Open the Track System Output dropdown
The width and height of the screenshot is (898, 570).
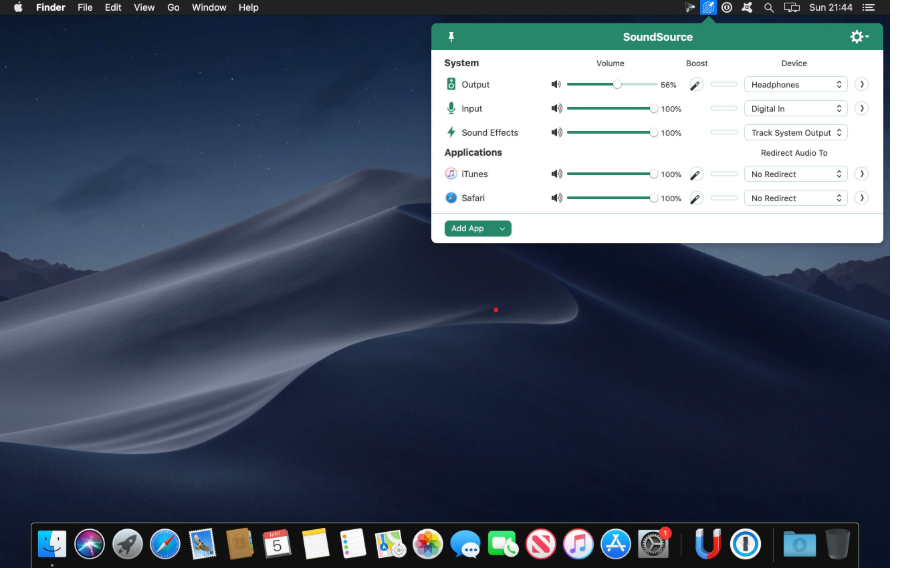(x=795, y=133)
